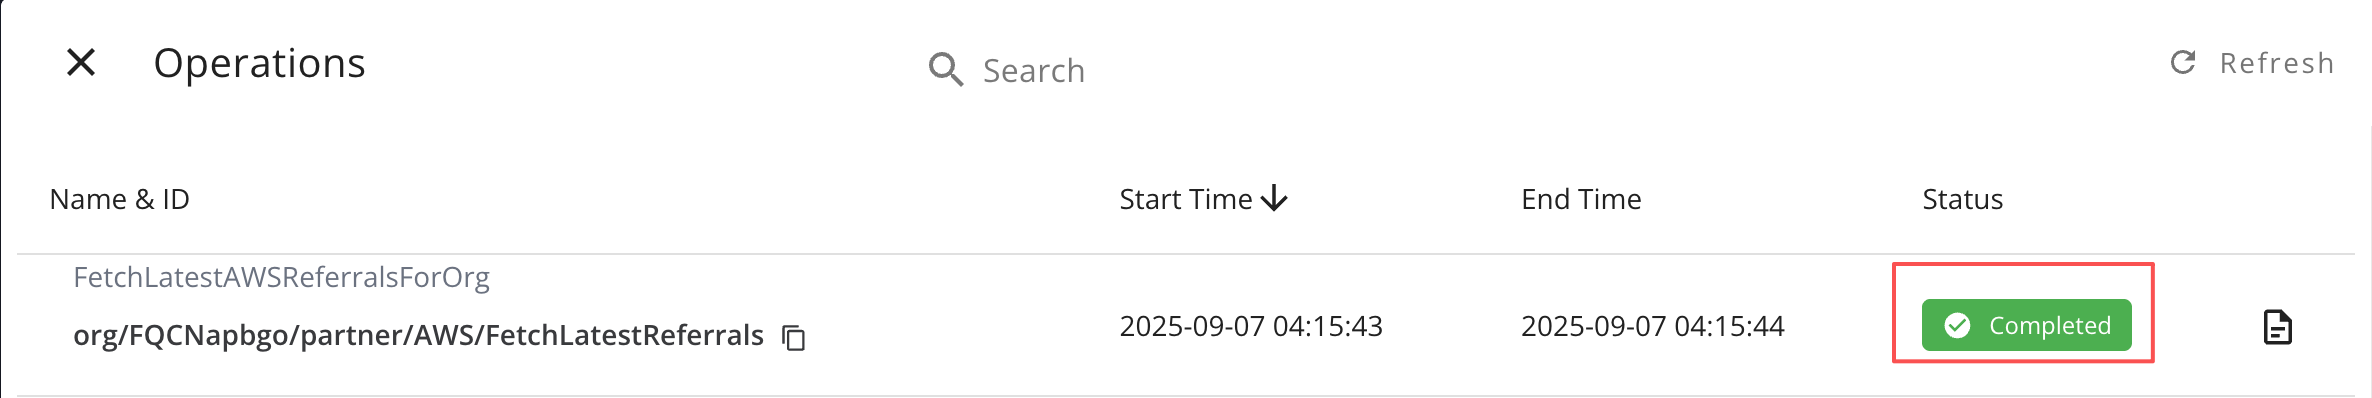This screenshot has height=398, width=2372.
Task: Click the magnifying glass search icon
Action: 945,70
